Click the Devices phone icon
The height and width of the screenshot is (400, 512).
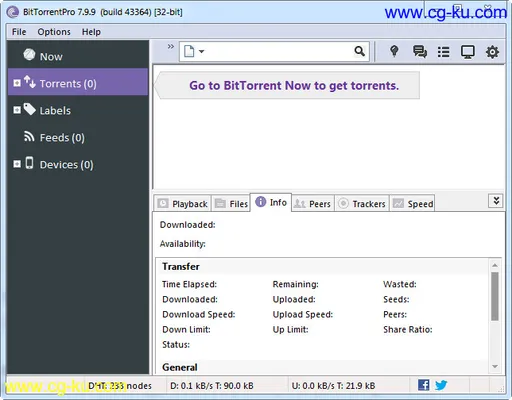(x=29, y=163)
